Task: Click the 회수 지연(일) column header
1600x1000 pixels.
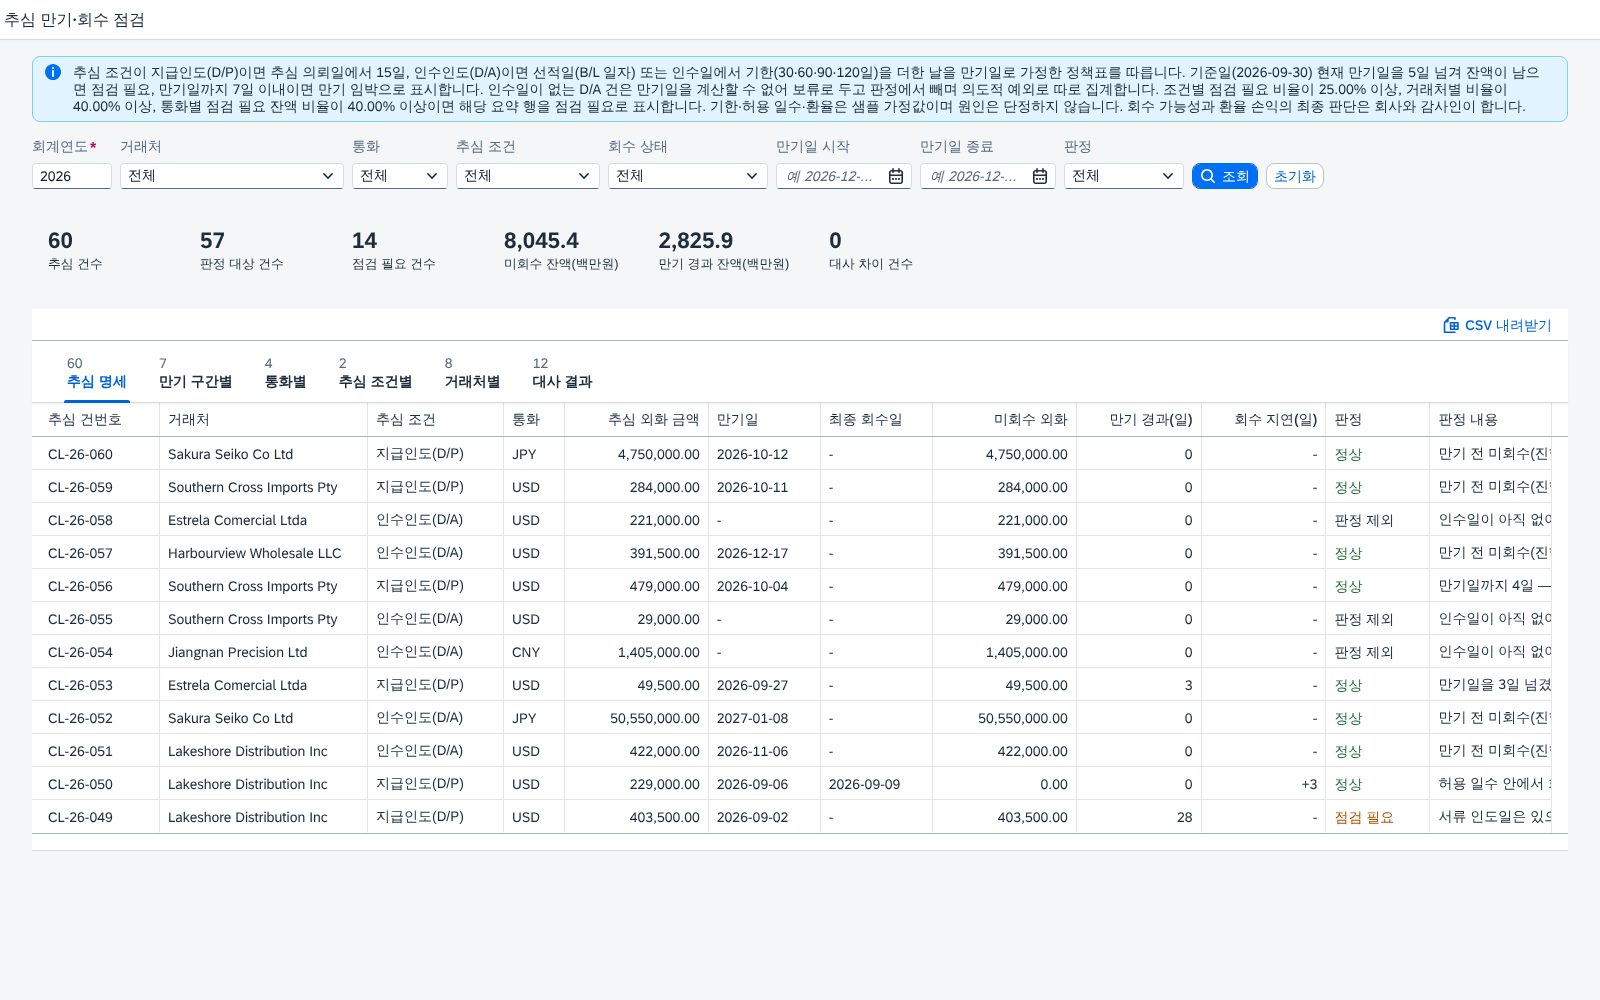Action: (1263, 420)
